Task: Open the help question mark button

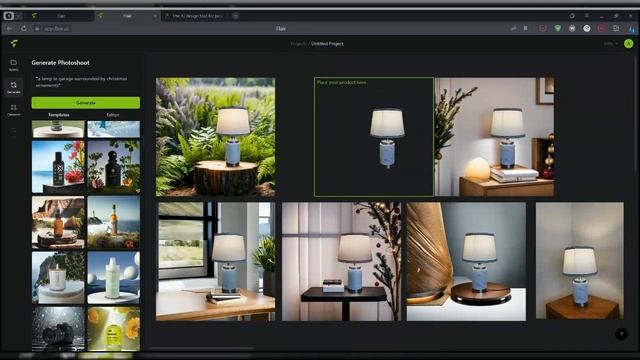Action: [621, 334]
